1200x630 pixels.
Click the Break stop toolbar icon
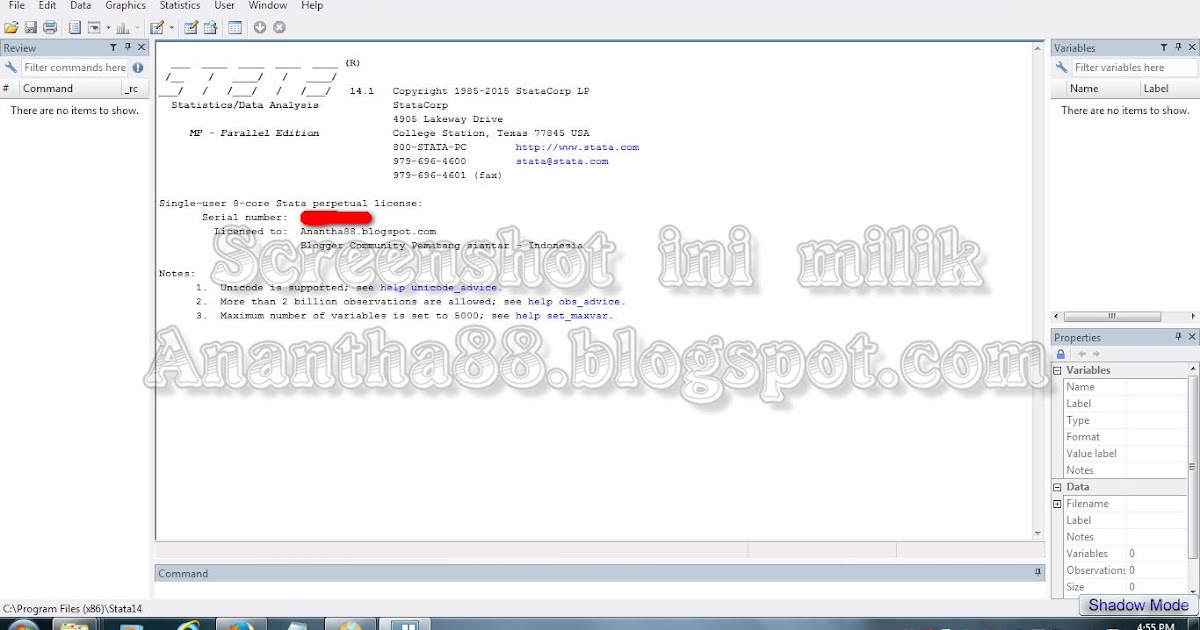click(x=279, y=28)
